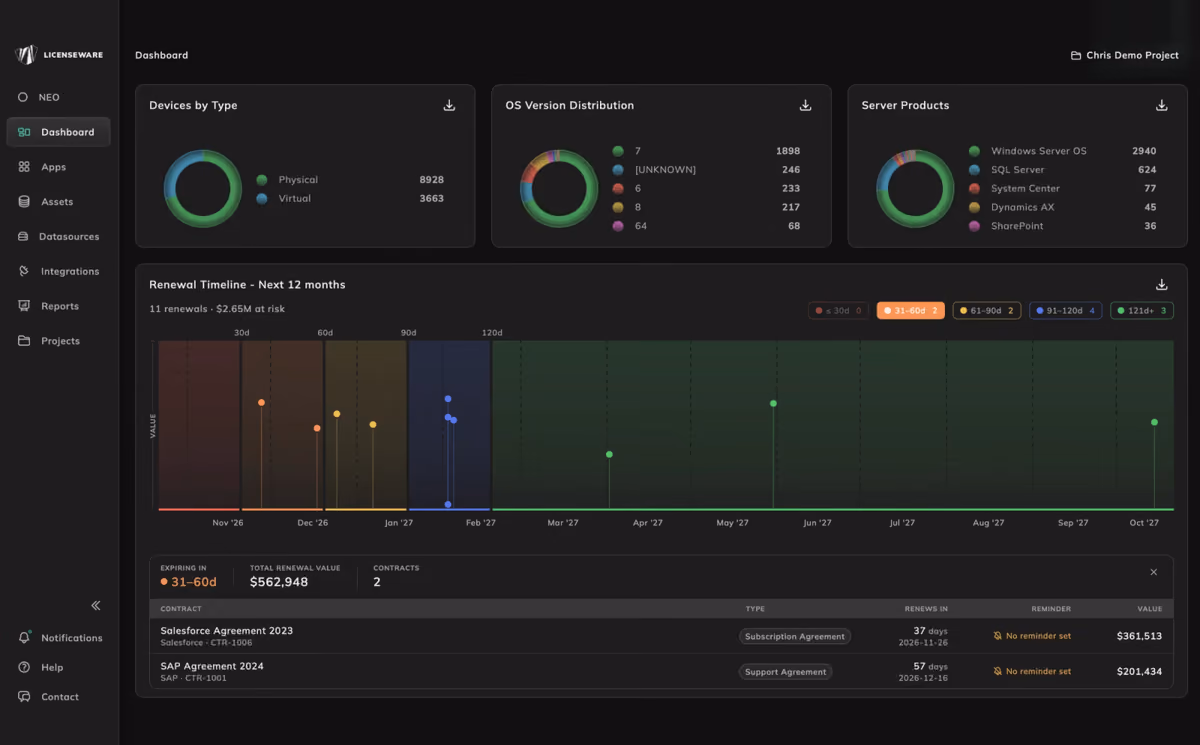Click the green marker near May '27
Screen dimensions: 1200x745
pyautogui.click(x=773, y=403)
